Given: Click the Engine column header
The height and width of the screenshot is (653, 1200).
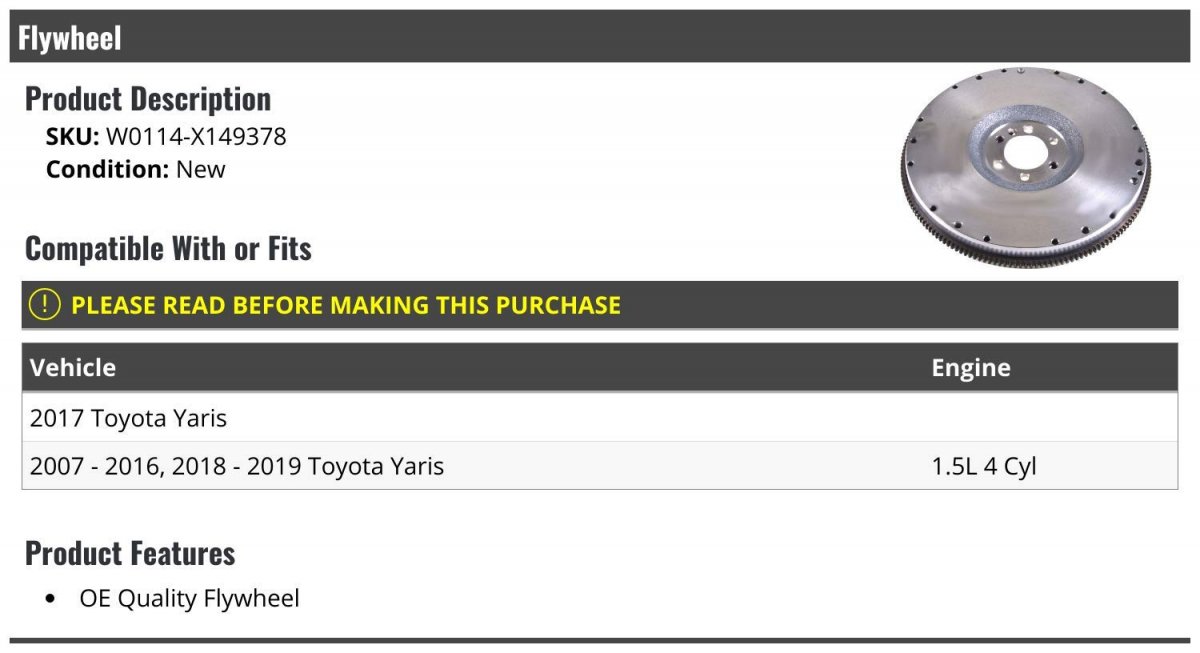Looking at the screenshot, I should click(x=970, y=367).
